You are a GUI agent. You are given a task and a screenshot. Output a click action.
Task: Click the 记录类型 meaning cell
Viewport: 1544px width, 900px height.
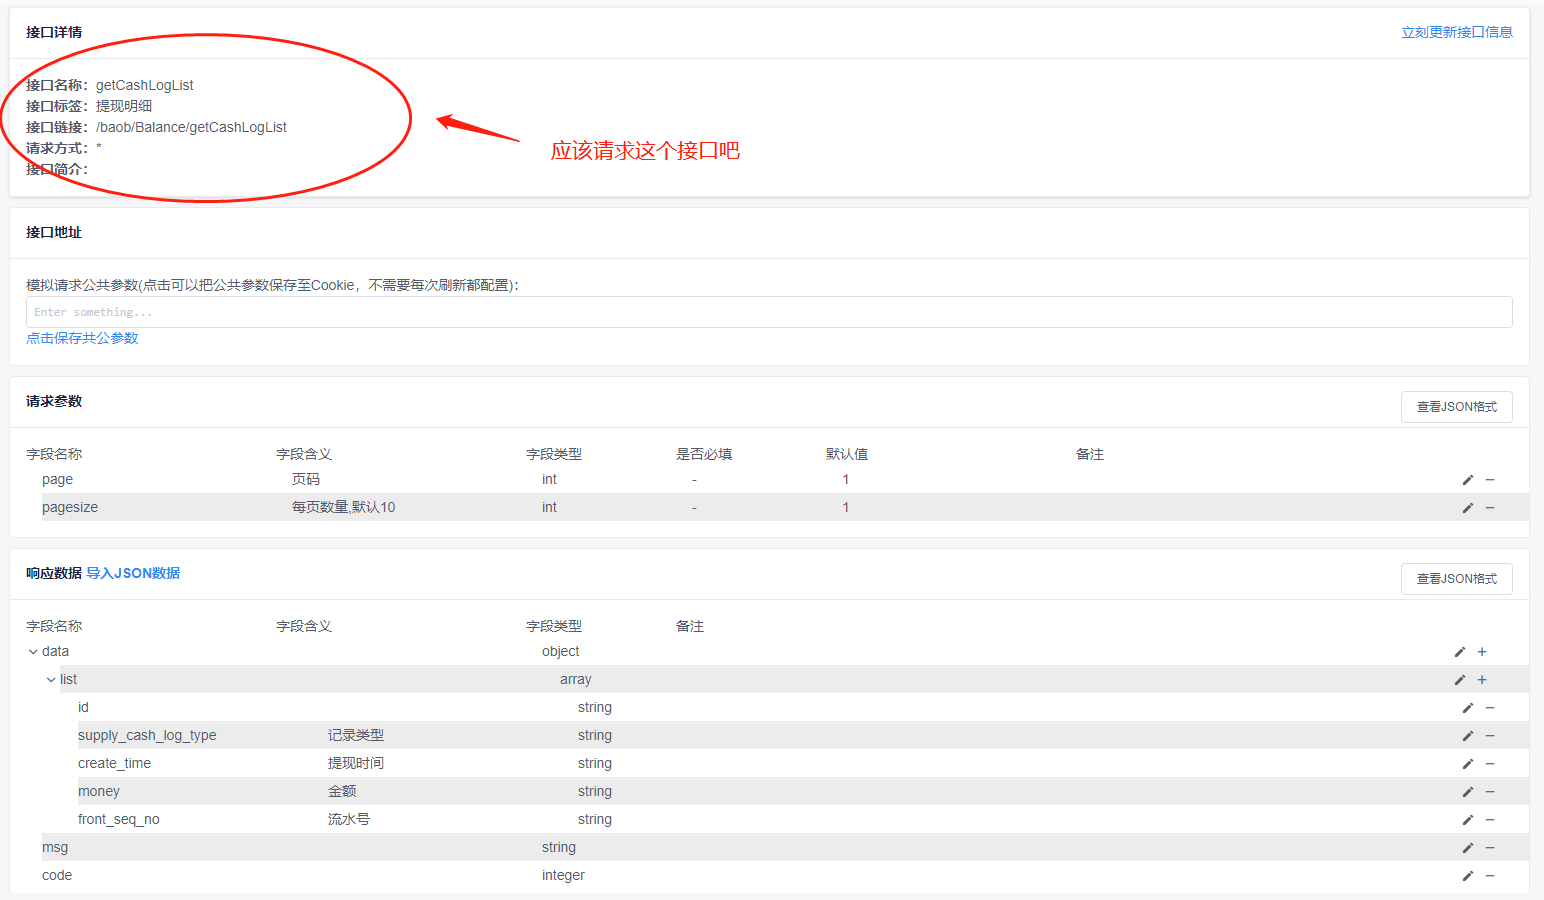[x=356, y=735]
